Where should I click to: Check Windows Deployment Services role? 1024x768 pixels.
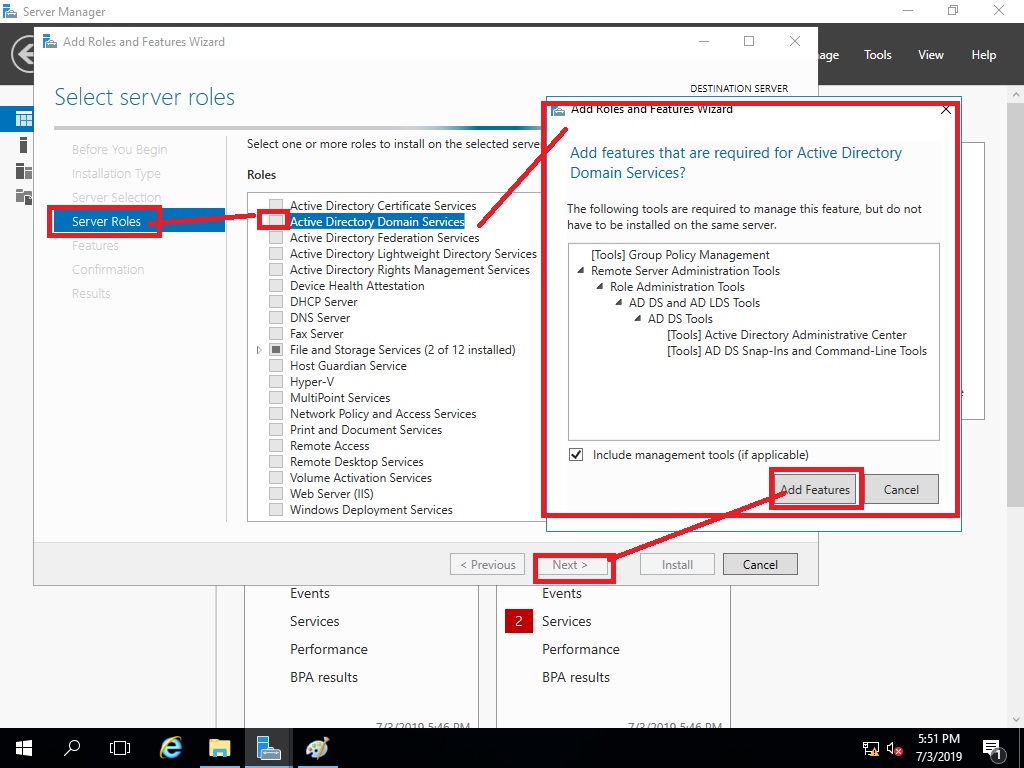(x=276, y=509)
